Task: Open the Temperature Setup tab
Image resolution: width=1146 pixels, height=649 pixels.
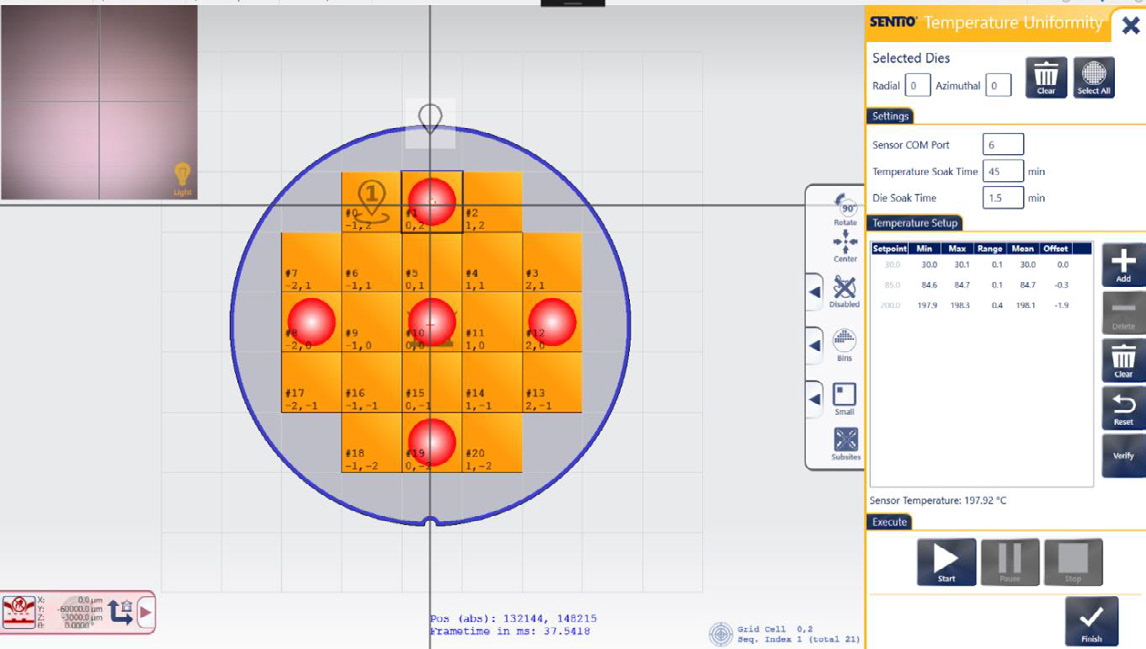Action: coord(915,223)
